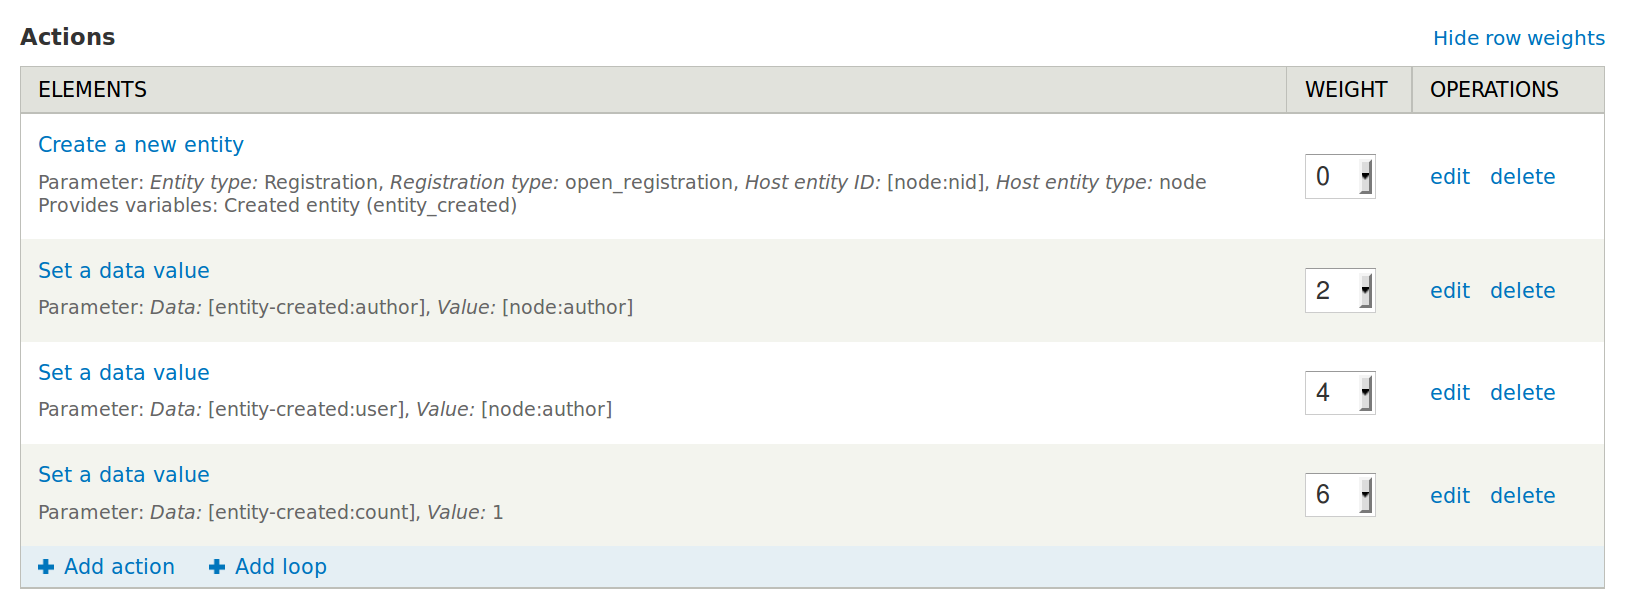Edit the Create a new entity action
This screenshot has height=616, width=1632.
[x=1449, y=177]
